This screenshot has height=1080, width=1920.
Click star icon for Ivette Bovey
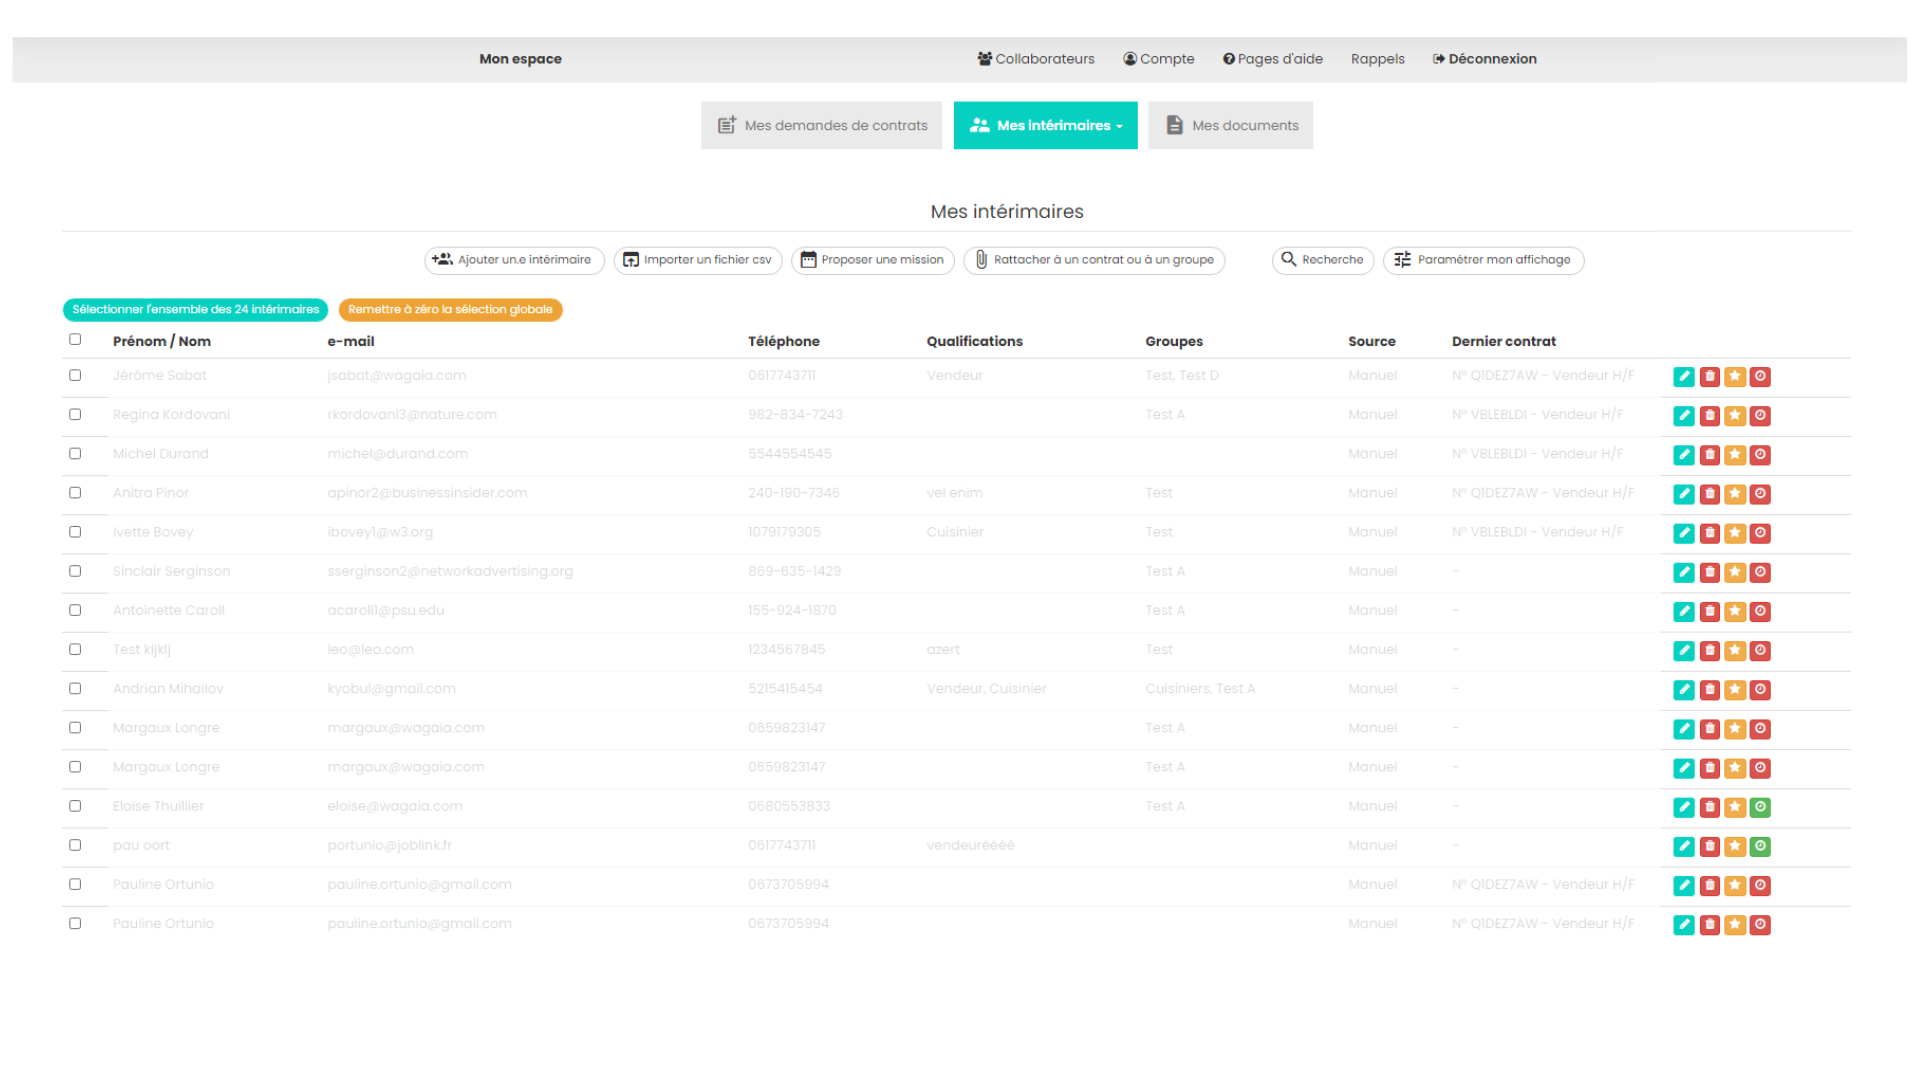[x=1735, y=533]
